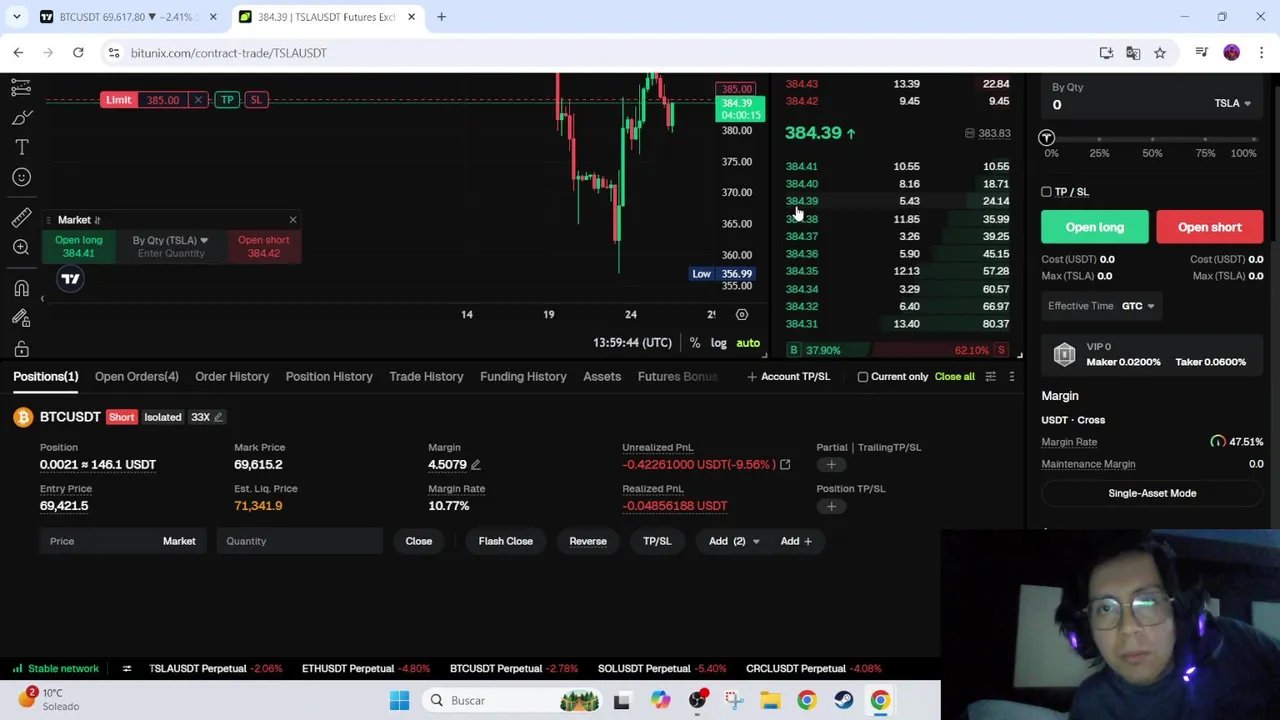Edit margin 4.5079 pencil icon

point(476,465)
